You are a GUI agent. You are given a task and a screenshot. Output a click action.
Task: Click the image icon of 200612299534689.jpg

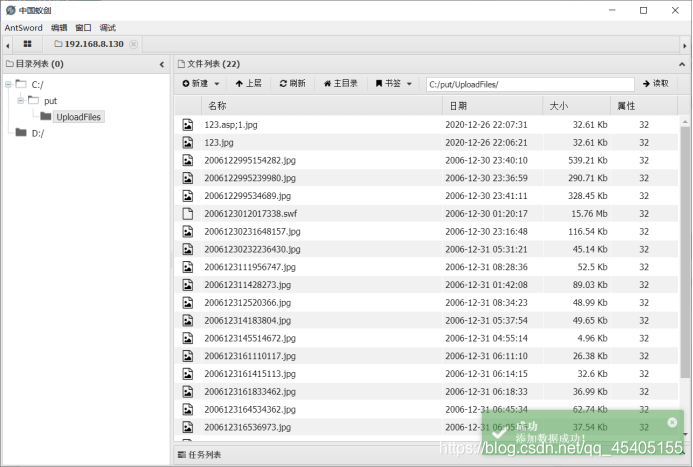[188, 196]
